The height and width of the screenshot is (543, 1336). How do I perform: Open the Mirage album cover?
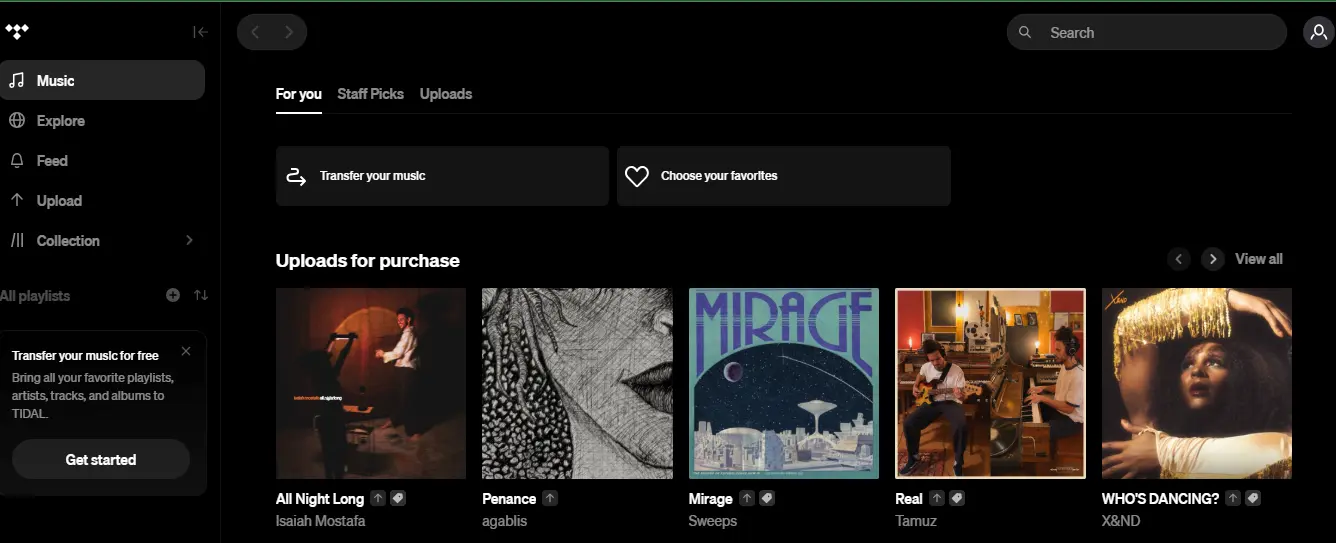pos(784,384)
